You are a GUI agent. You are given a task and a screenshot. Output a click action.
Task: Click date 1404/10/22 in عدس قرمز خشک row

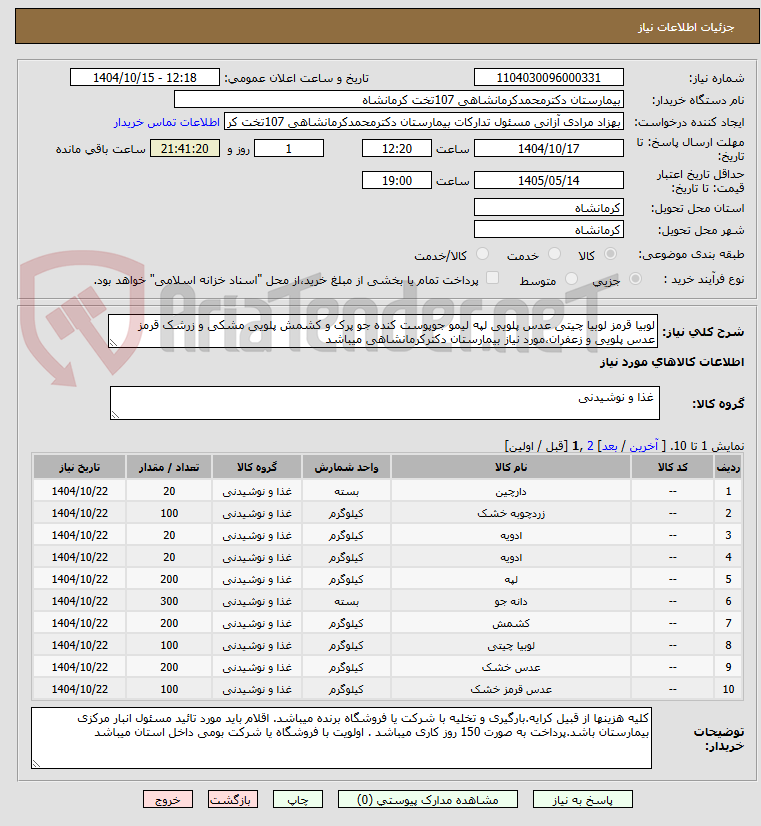[x=80, y=689]
